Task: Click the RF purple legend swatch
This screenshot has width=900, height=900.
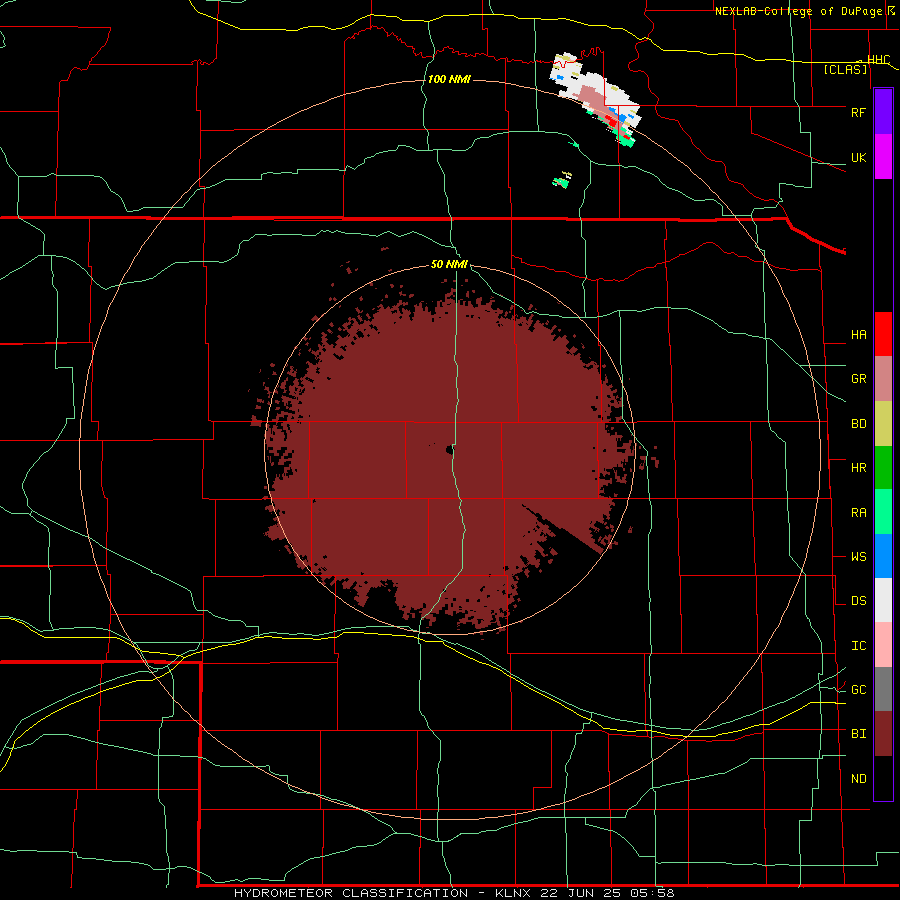Action: coord(883,111)
